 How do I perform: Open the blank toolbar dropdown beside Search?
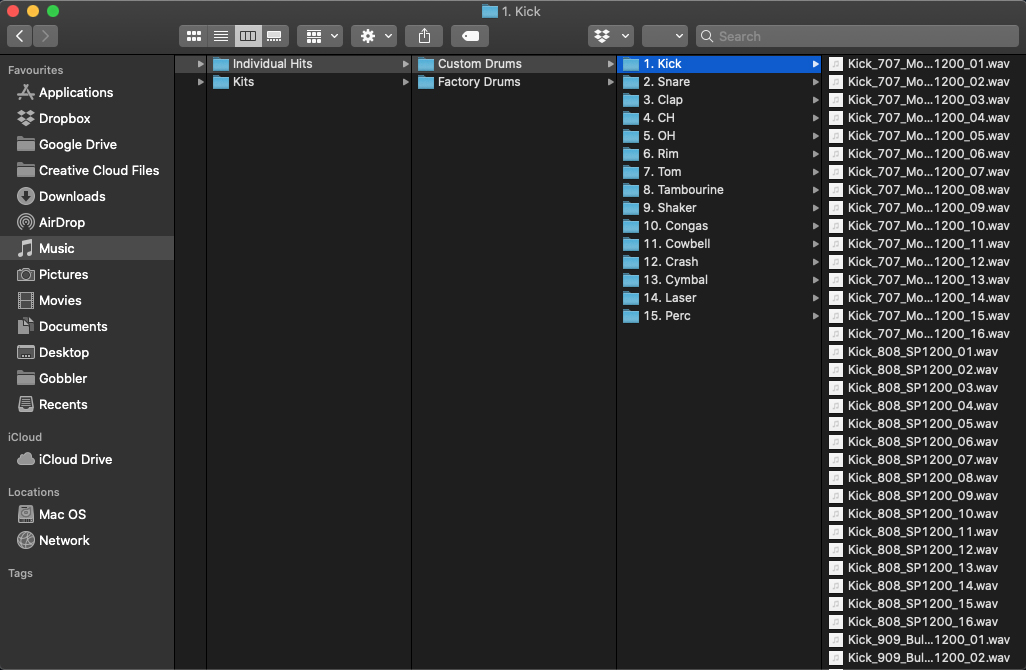(665, 36)
